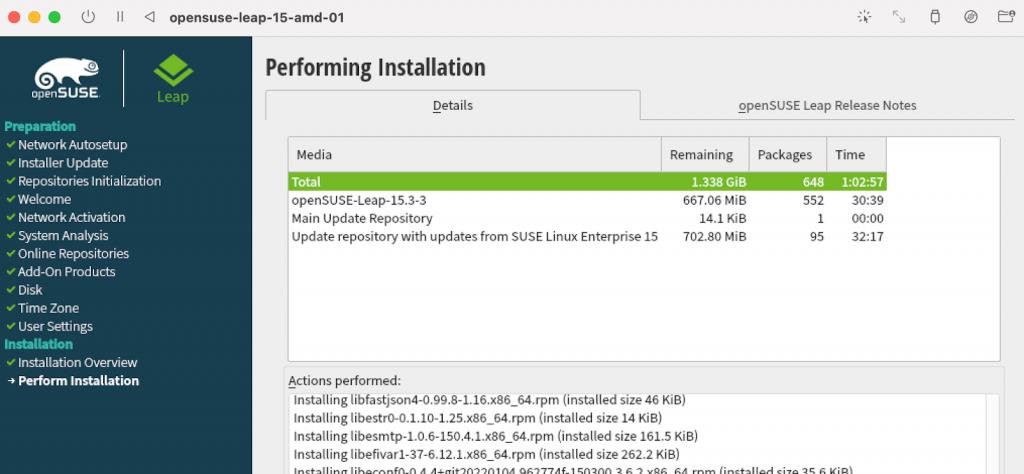Select the SUSE Linux Enterprise 15 update row
The image size is (1024, 474).
[587, 236]
